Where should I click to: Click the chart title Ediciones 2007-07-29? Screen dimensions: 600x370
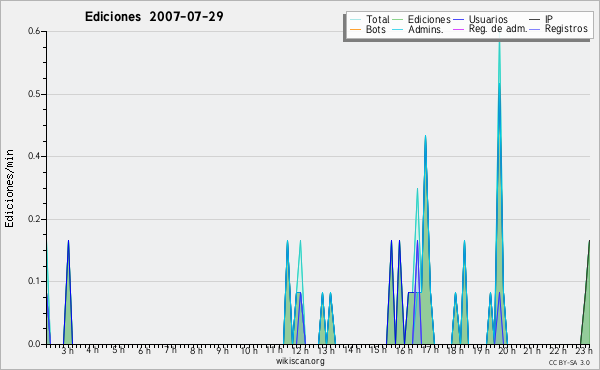154,17
